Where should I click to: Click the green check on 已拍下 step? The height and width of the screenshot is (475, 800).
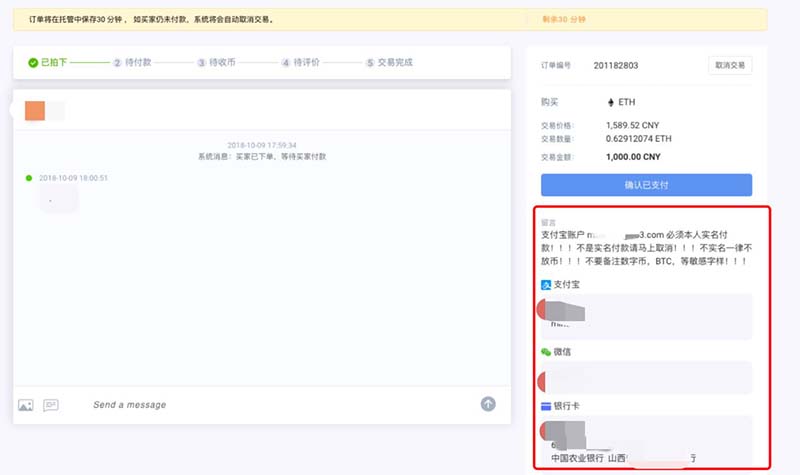pyautogui.click(x=33, y=62)
